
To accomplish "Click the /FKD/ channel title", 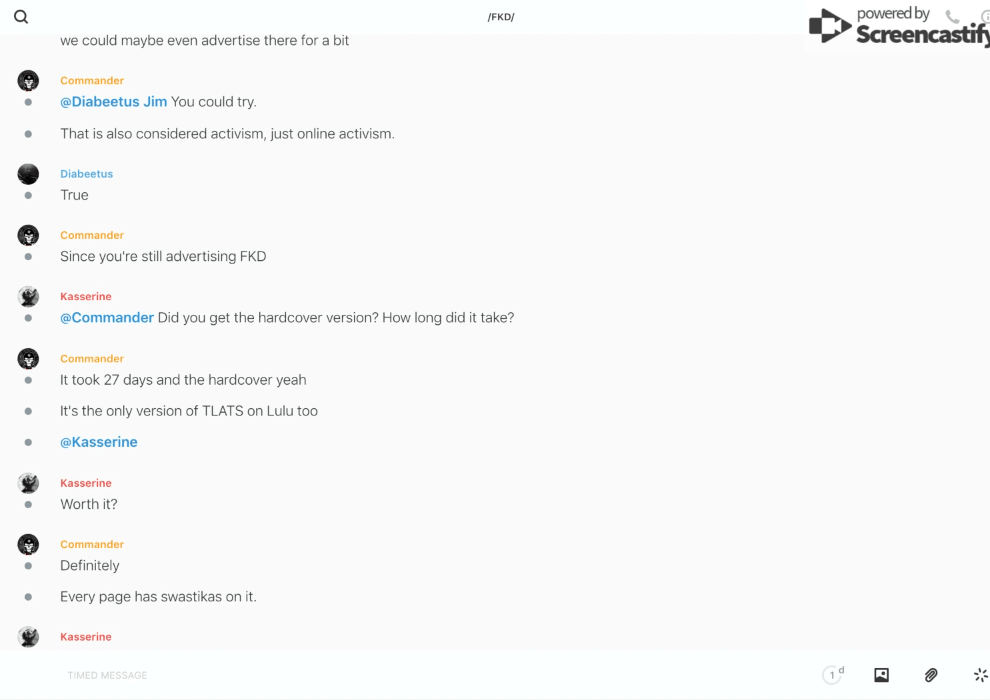I will (x=501, y=17).
